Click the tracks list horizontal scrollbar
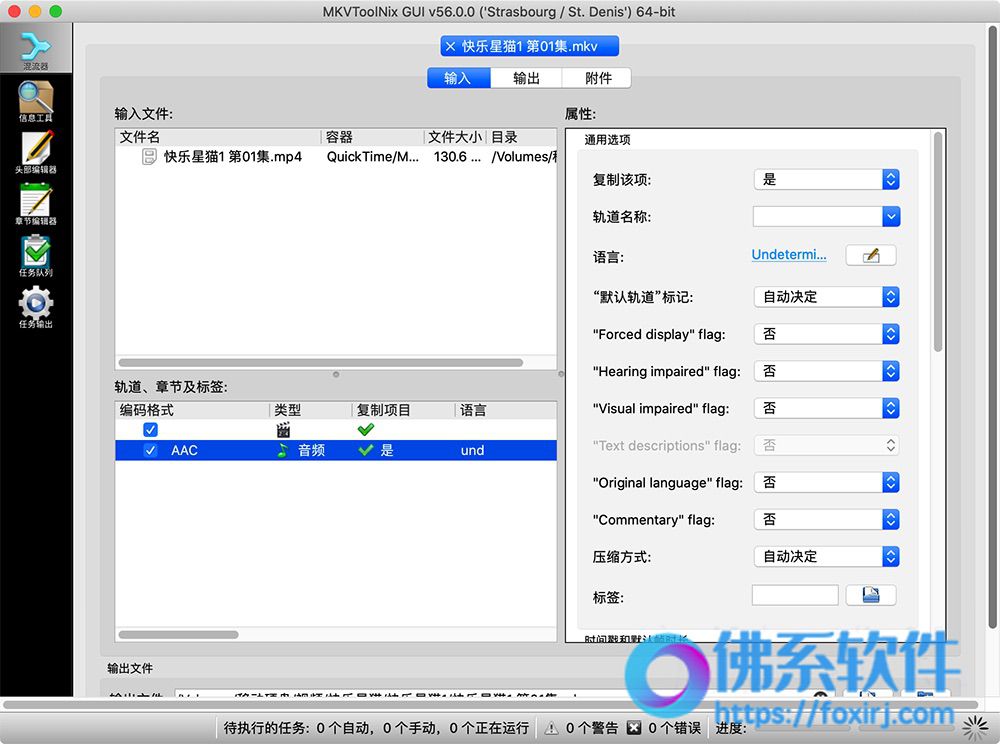 [179, 634]
